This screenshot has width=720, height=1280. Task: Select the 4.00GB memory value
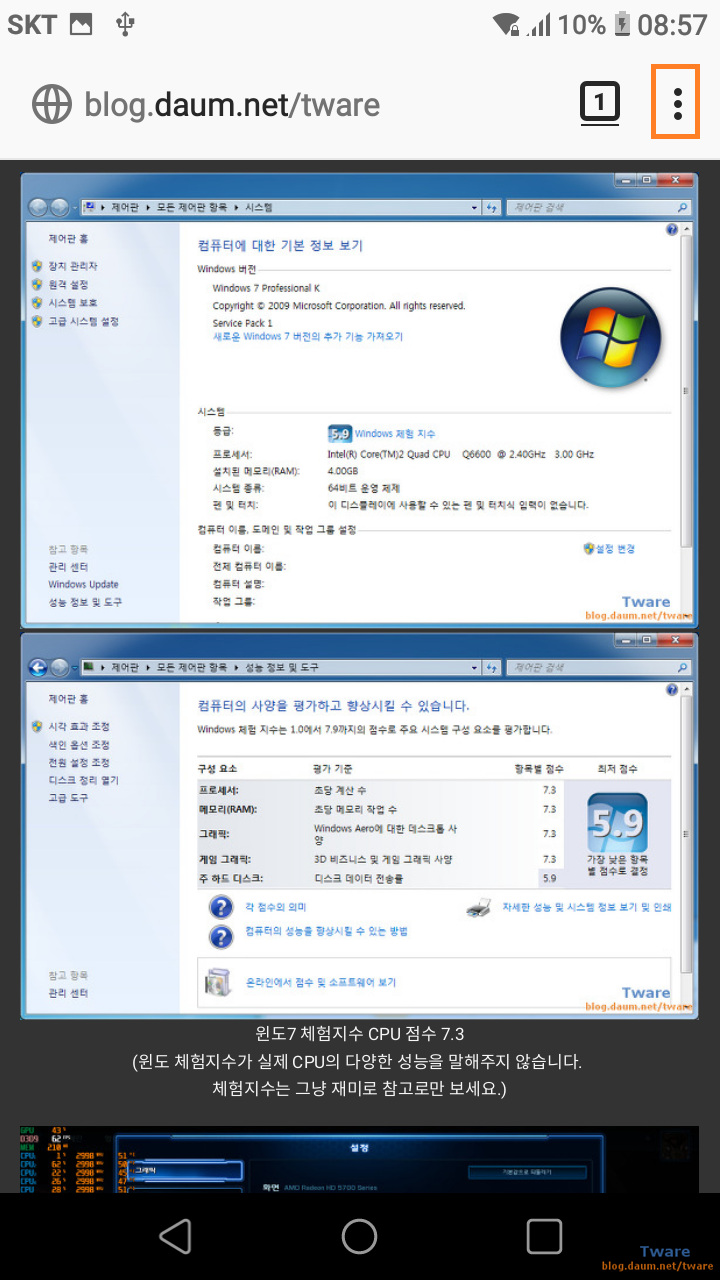coord(342,471)
